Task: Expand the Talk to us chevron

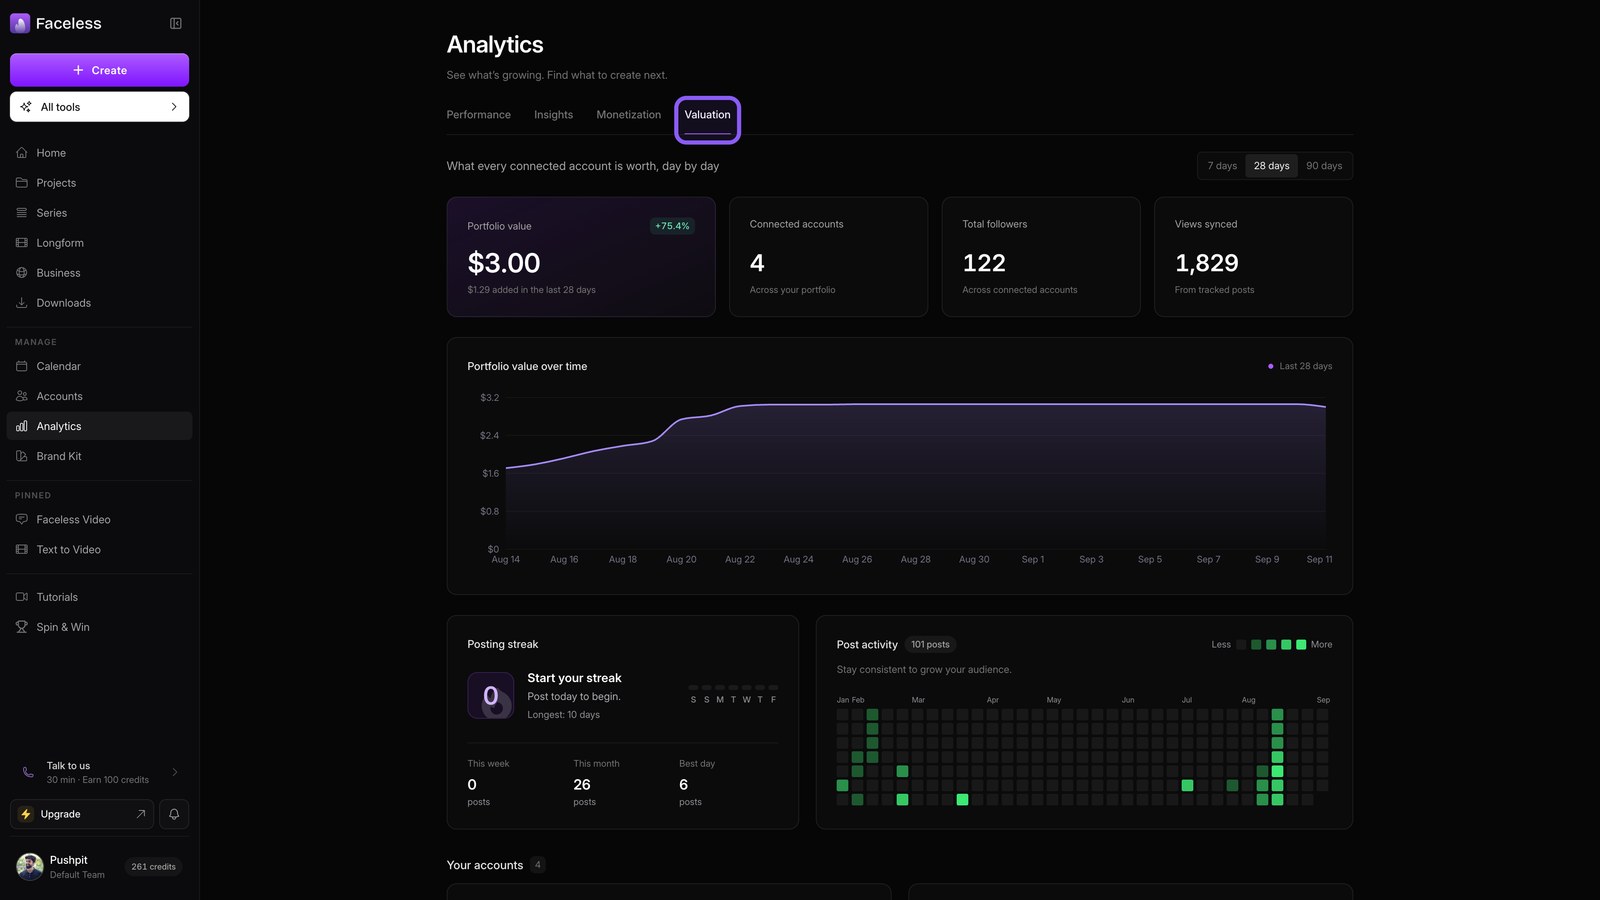Action: tap(175, 772)
